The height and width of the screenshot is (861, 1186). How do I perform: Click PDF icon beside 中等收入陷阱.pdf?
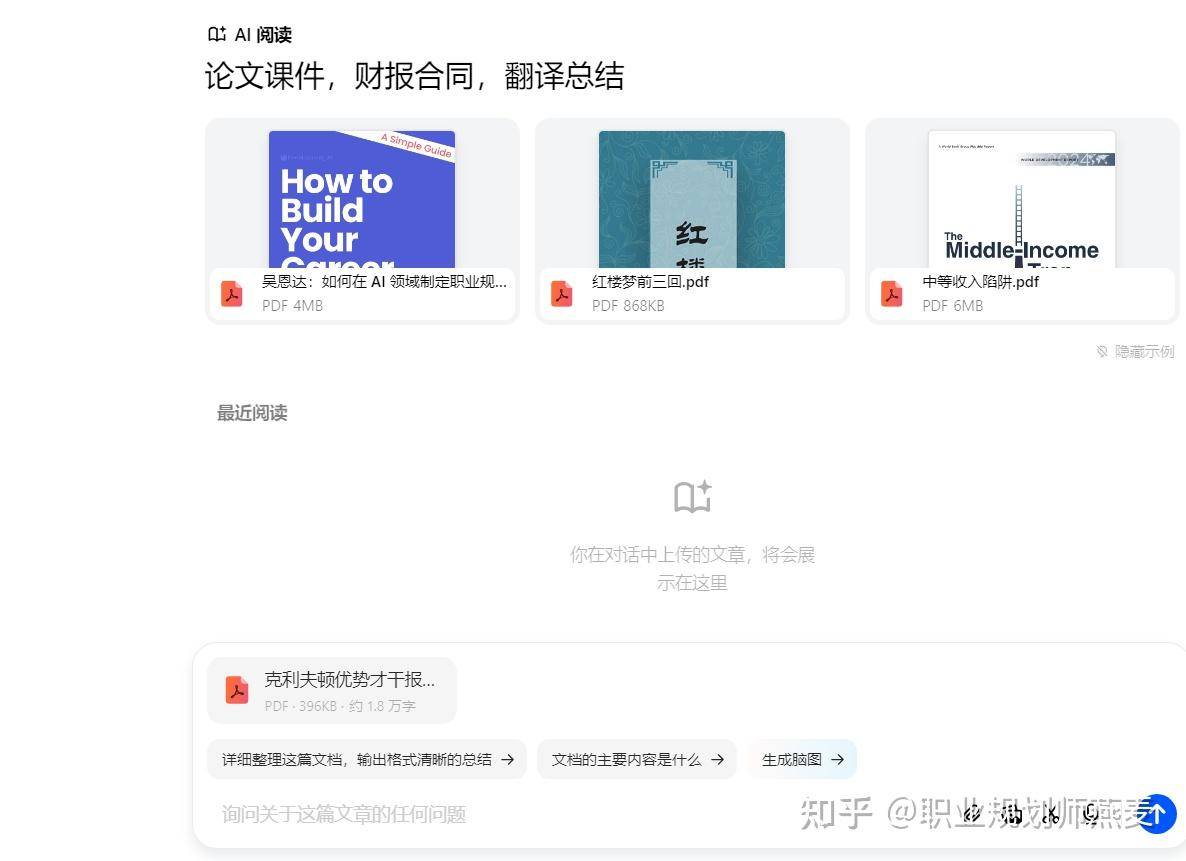tap(892, 294)
